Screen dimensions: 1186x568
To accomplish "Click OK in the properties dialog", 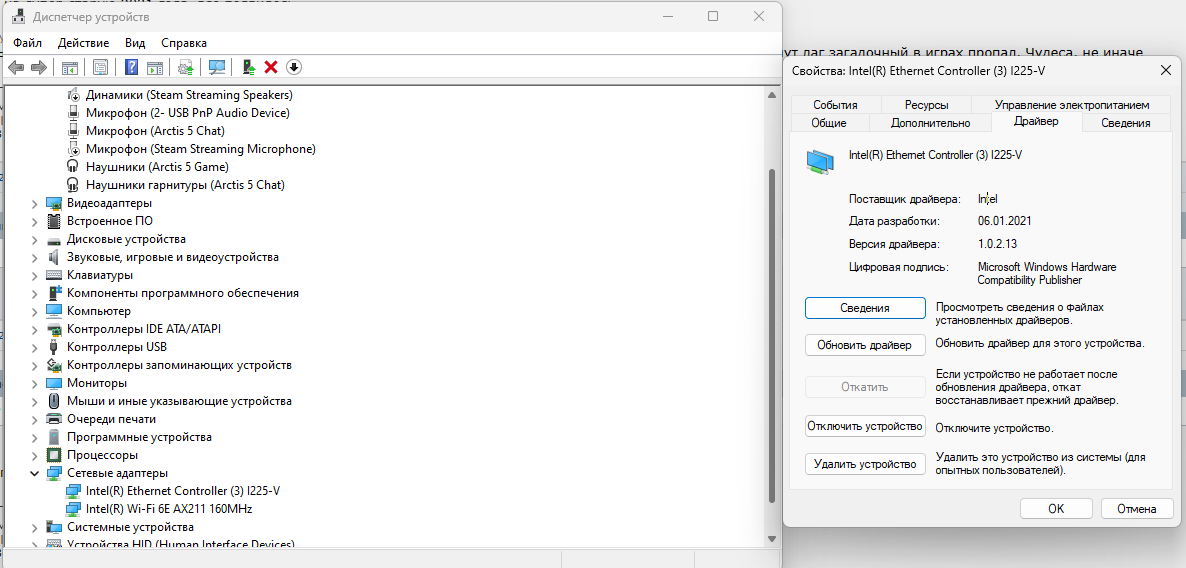I will tap(1056, 508).
